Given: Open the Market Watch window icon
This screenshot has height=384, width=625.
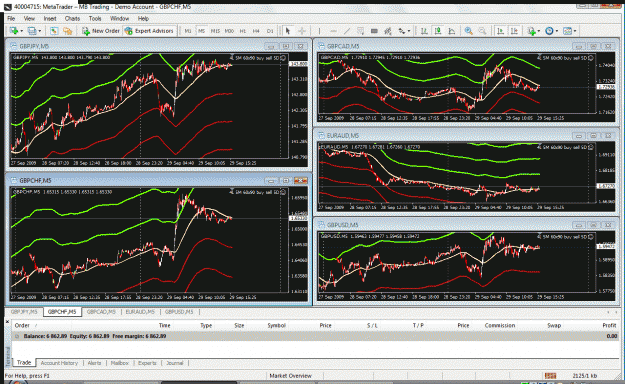Looking at the screenshot, I should coord(54,31).
